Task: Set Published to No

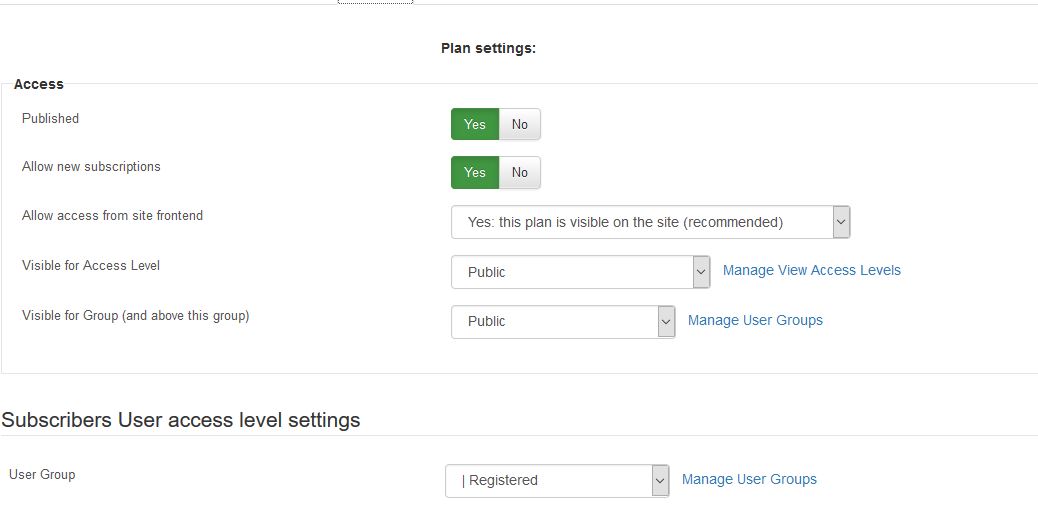Action: [x=520, y=124]
